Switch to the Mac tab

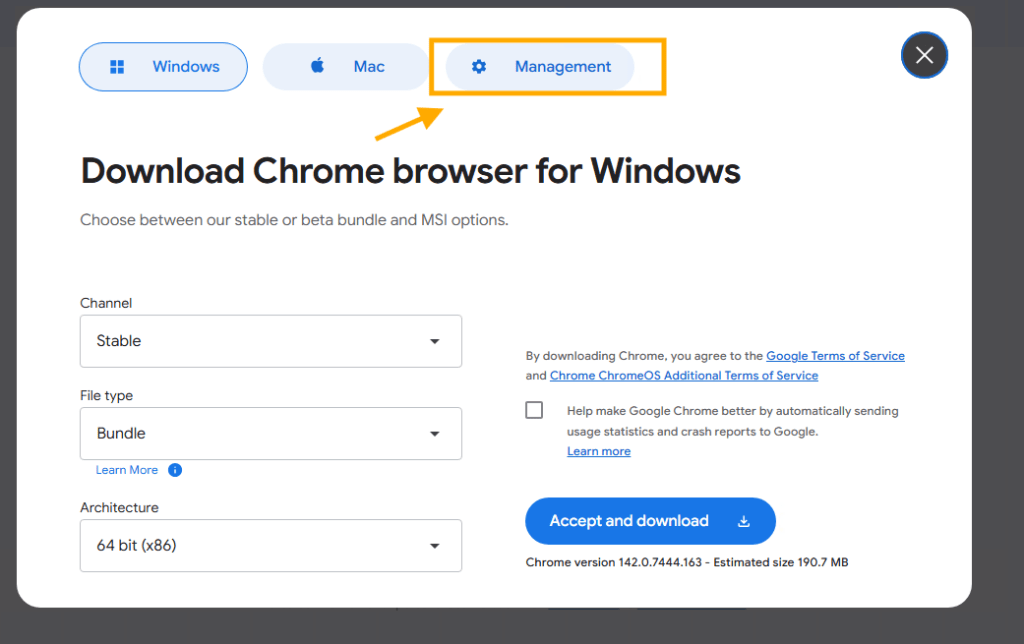346,67
